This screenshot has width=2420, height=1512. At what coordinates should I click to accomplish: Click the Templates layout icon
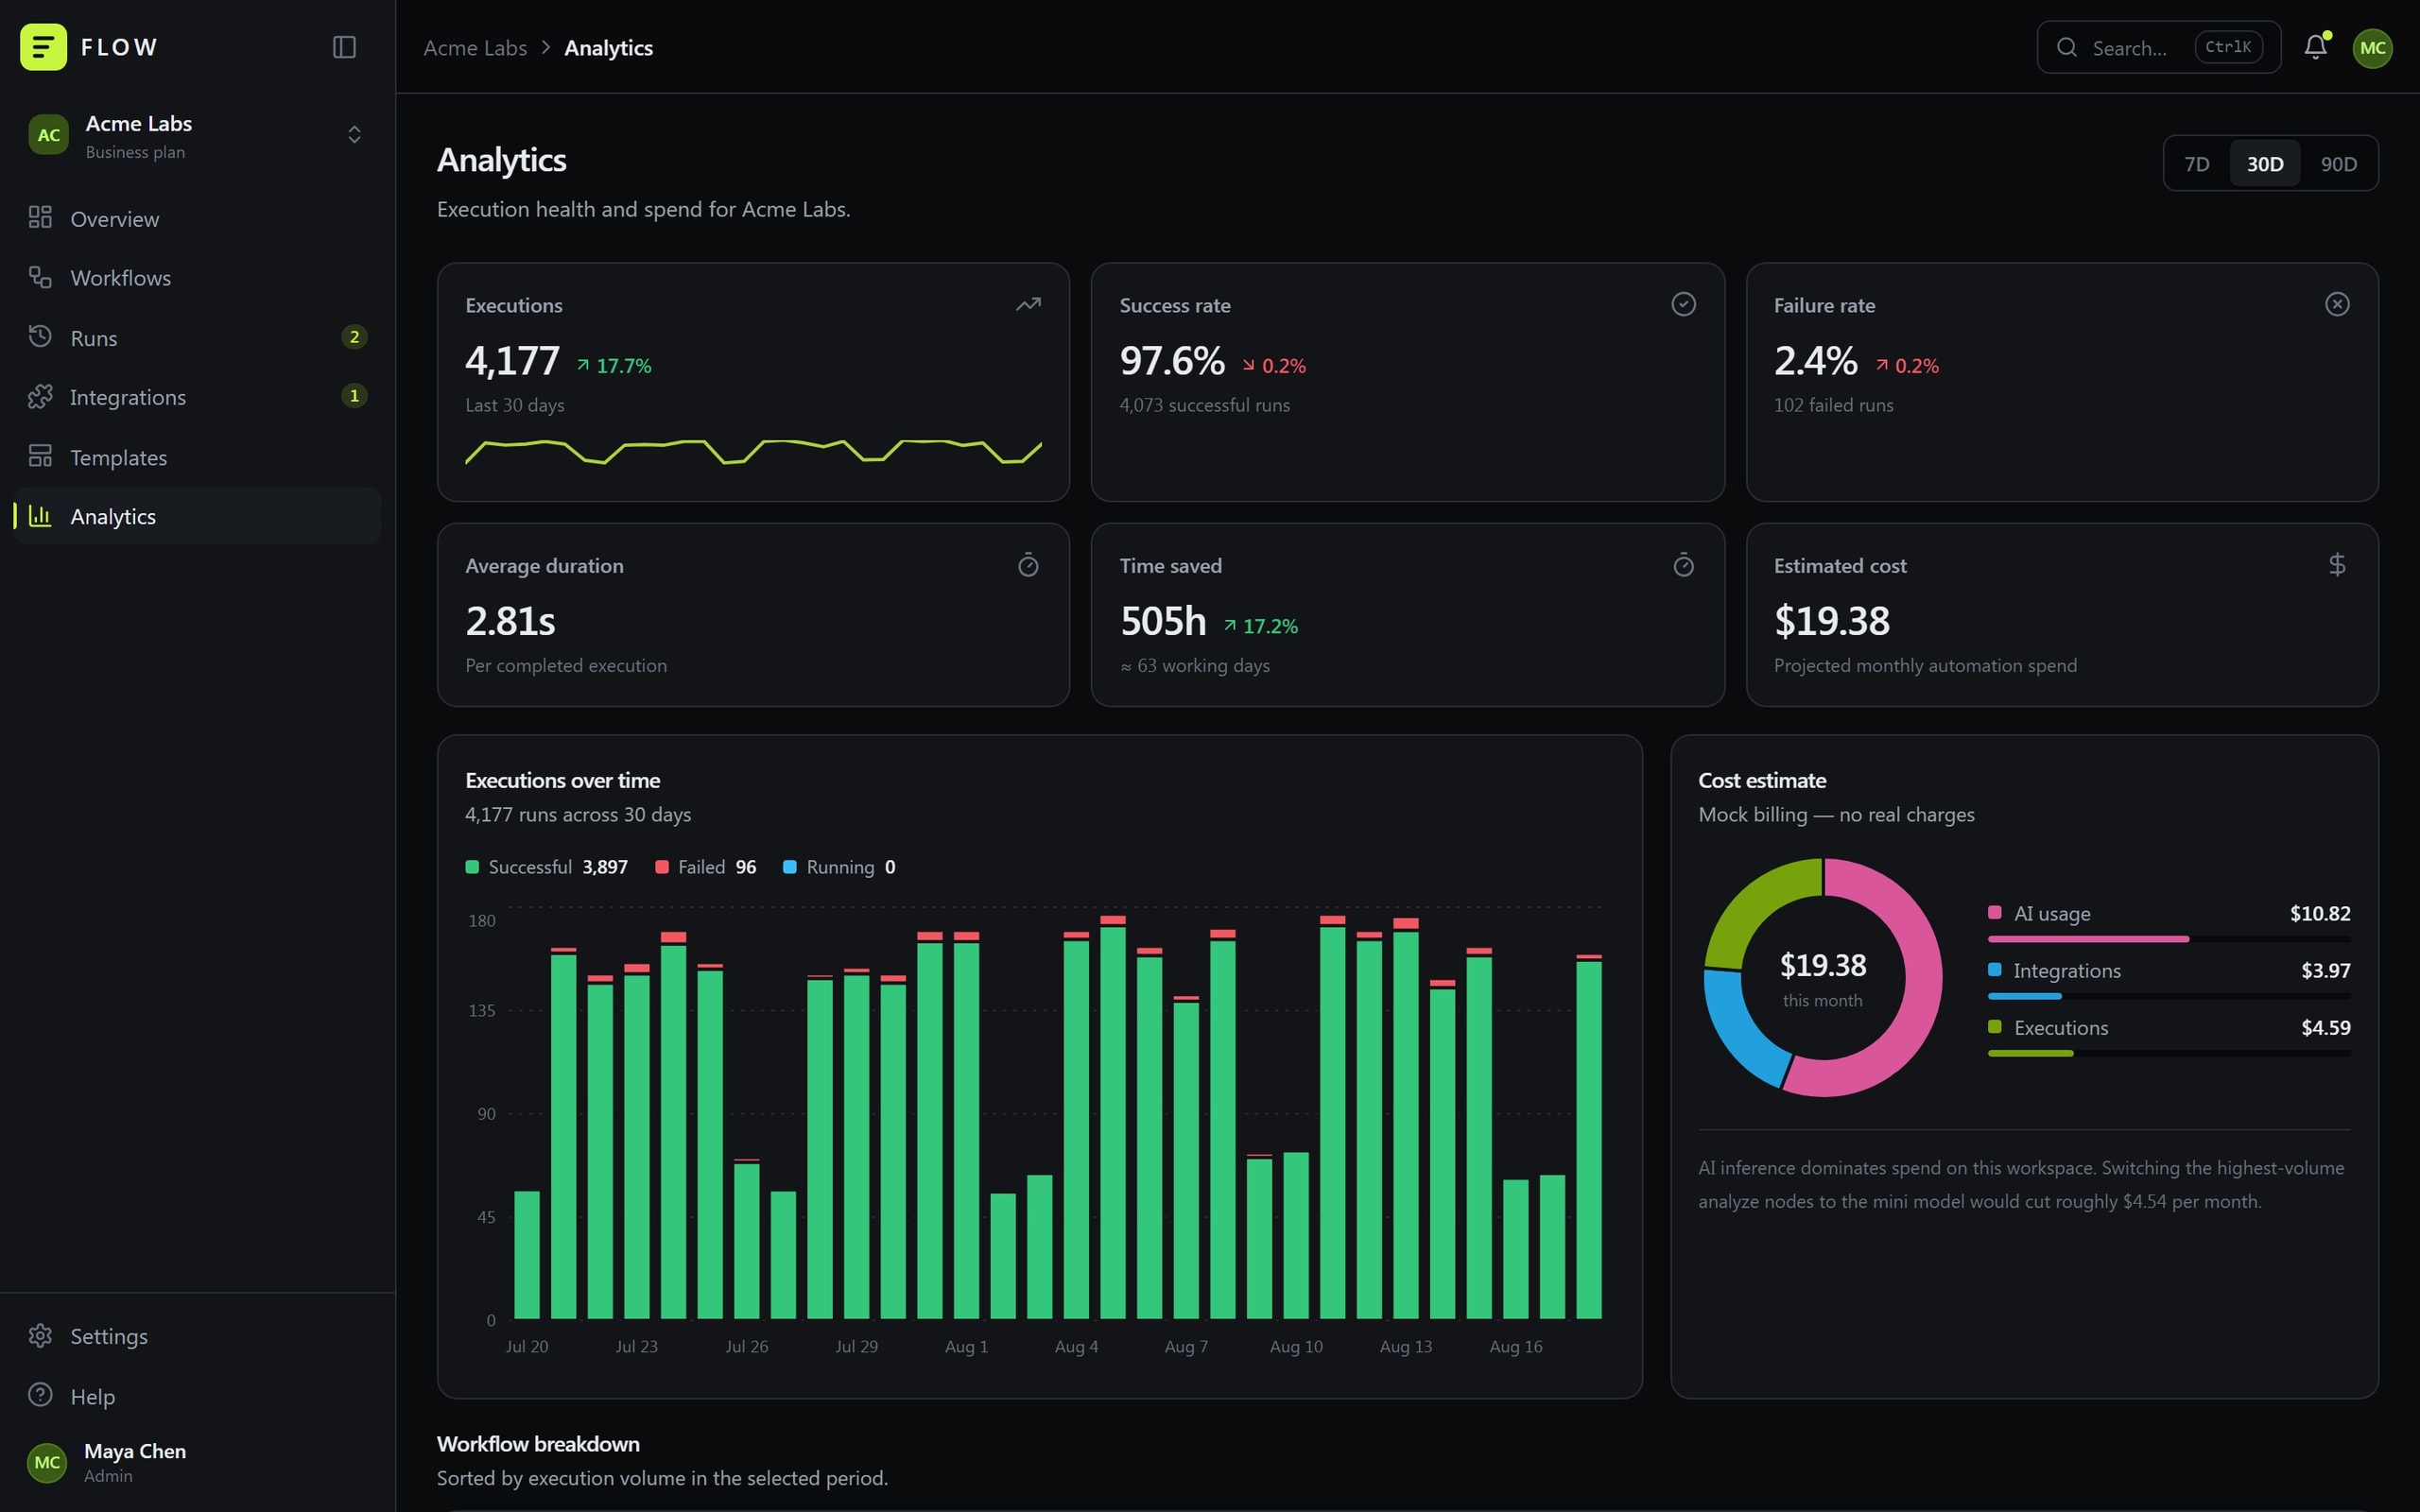(x=40, y=456)
